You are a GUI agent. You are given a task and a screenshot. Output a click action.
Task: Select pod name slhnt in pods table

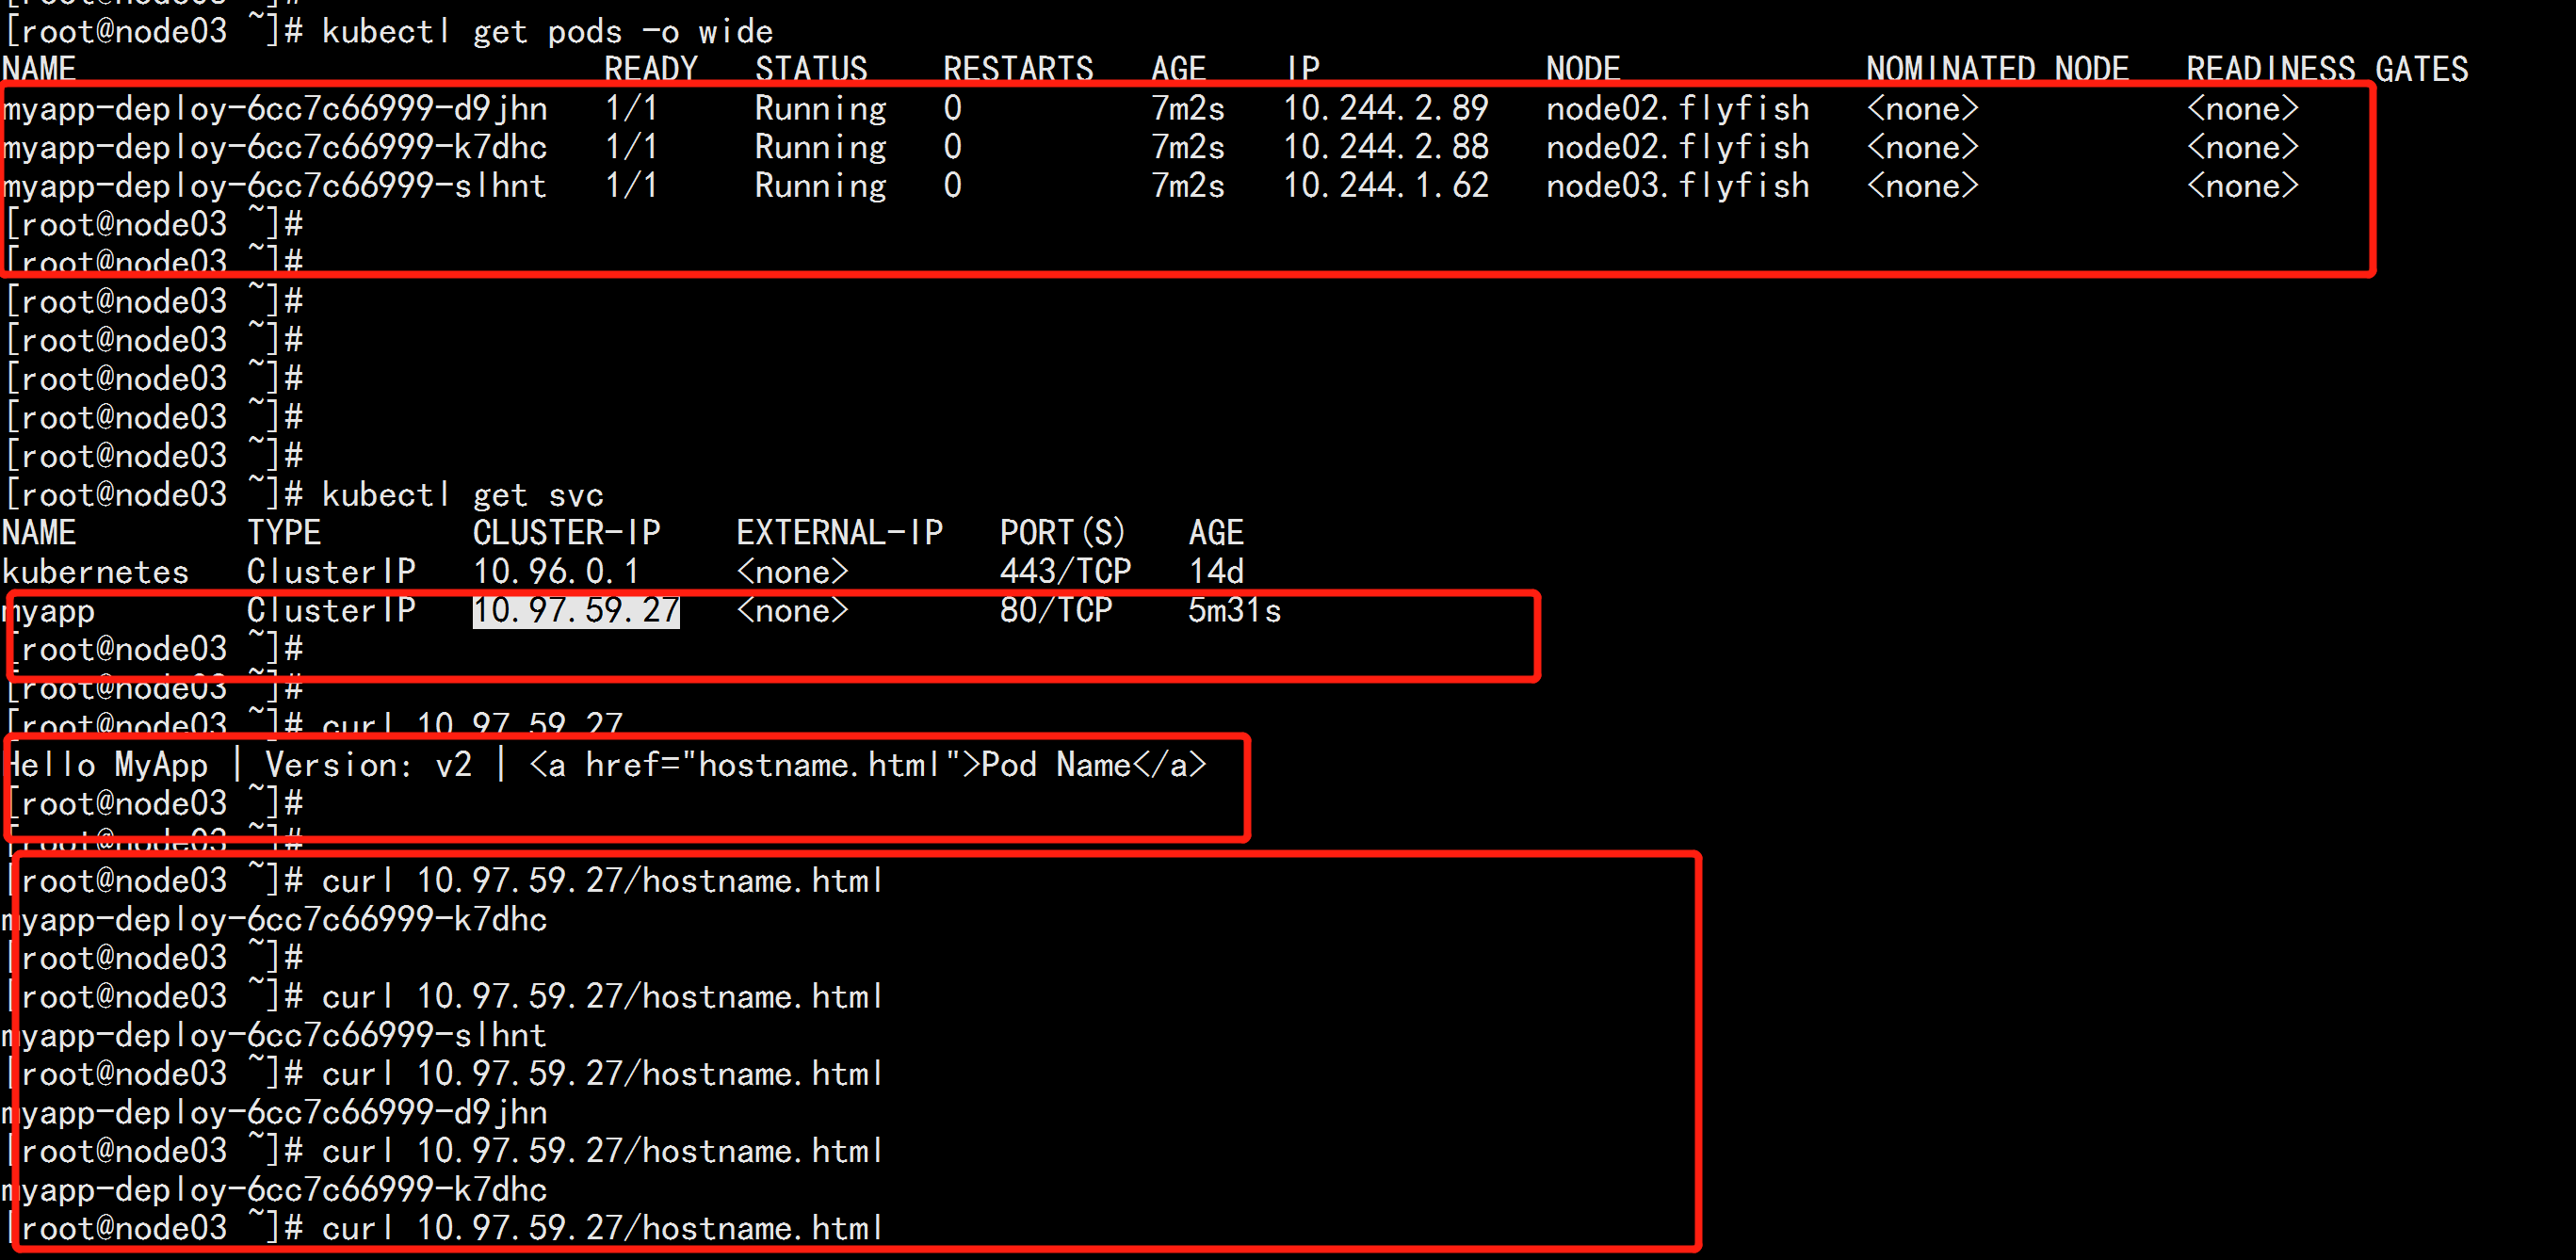pos(275,186)
